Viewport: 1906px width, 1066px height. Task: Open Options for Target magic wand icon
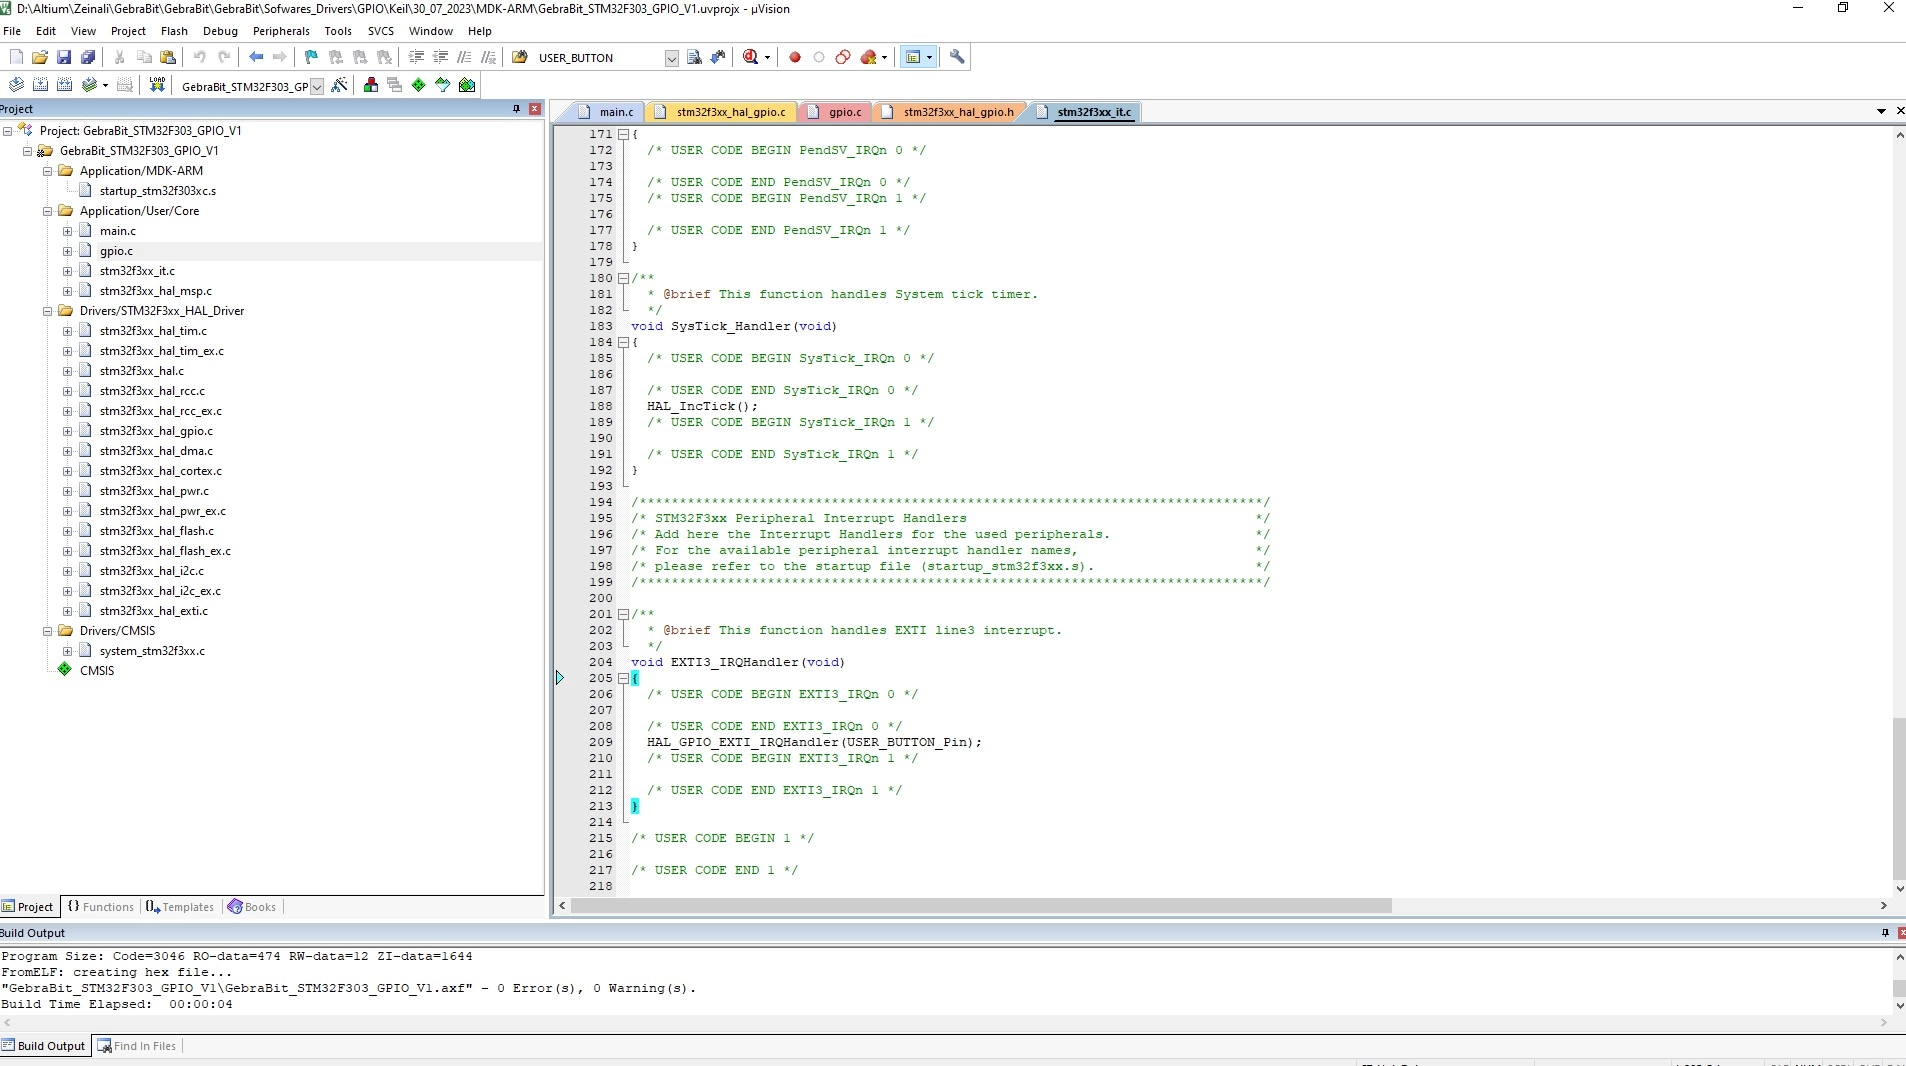click(339, 85)
